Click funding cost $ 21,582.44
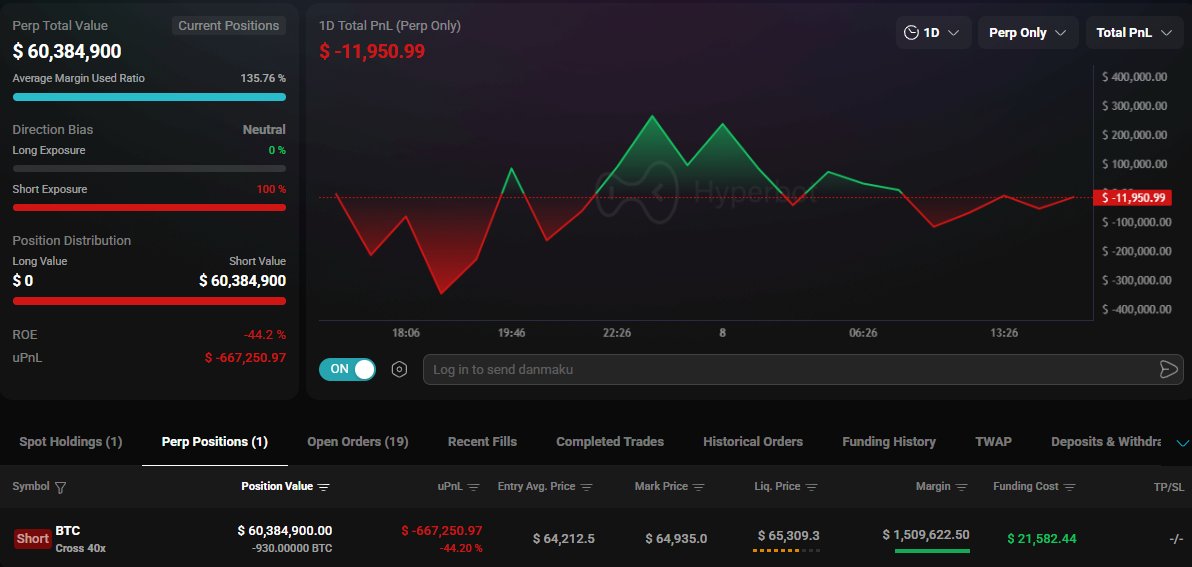This screenshot has height=567, width=1192. 1042,539
